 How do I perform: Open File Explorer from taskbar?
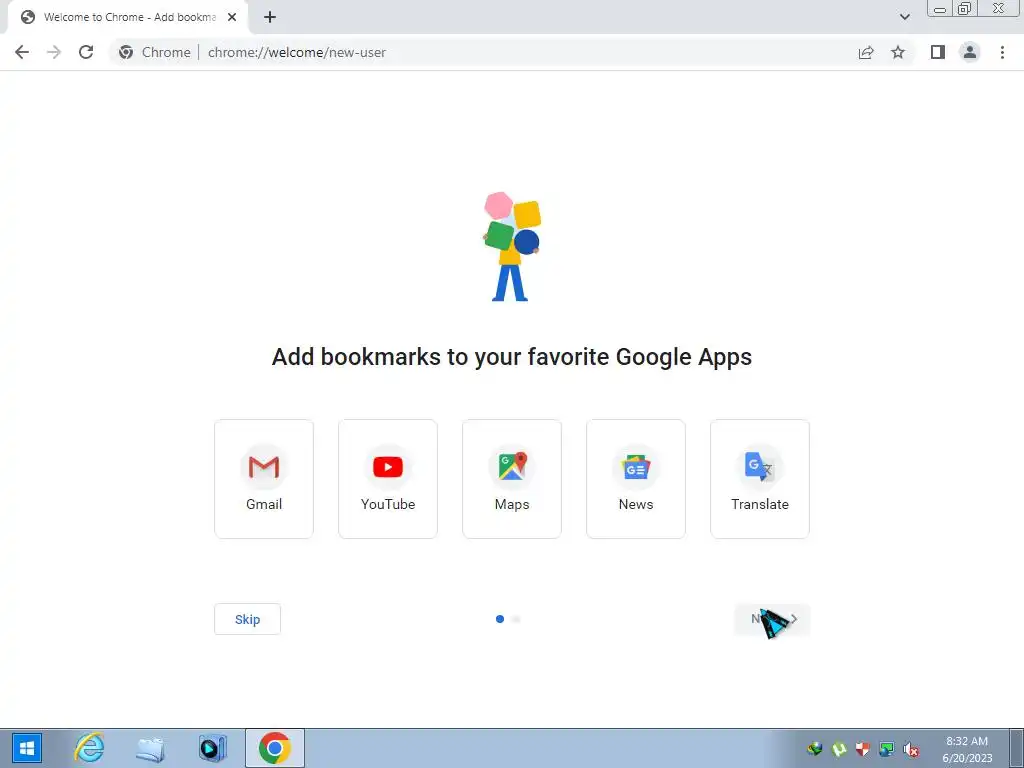tap(150, 748)
